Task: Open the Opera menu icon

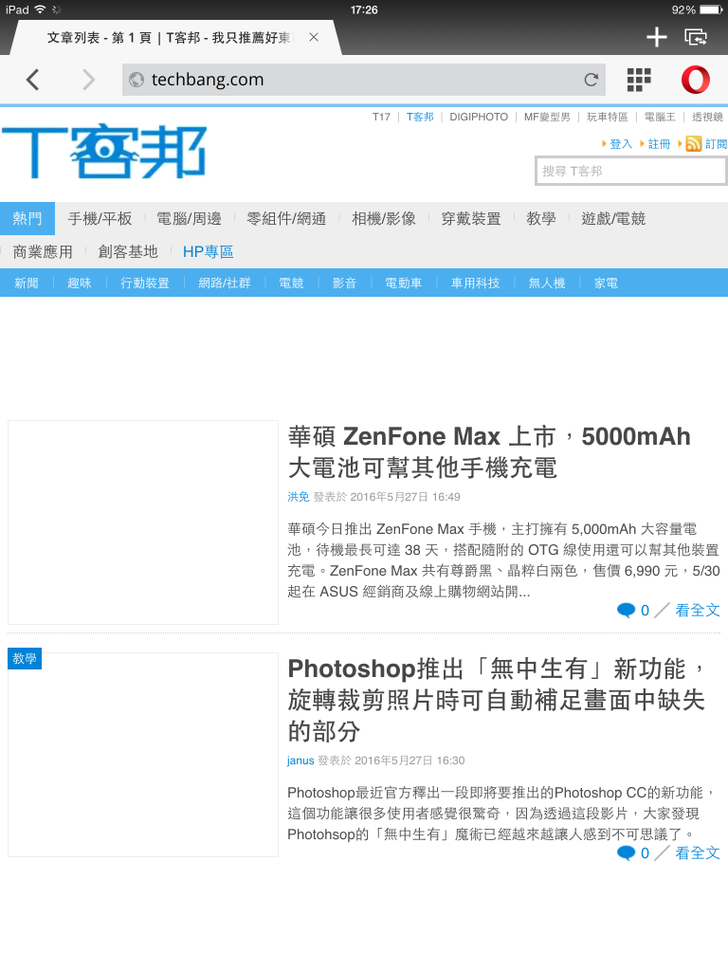Action: pyautogui.click(x=695, y=79)
